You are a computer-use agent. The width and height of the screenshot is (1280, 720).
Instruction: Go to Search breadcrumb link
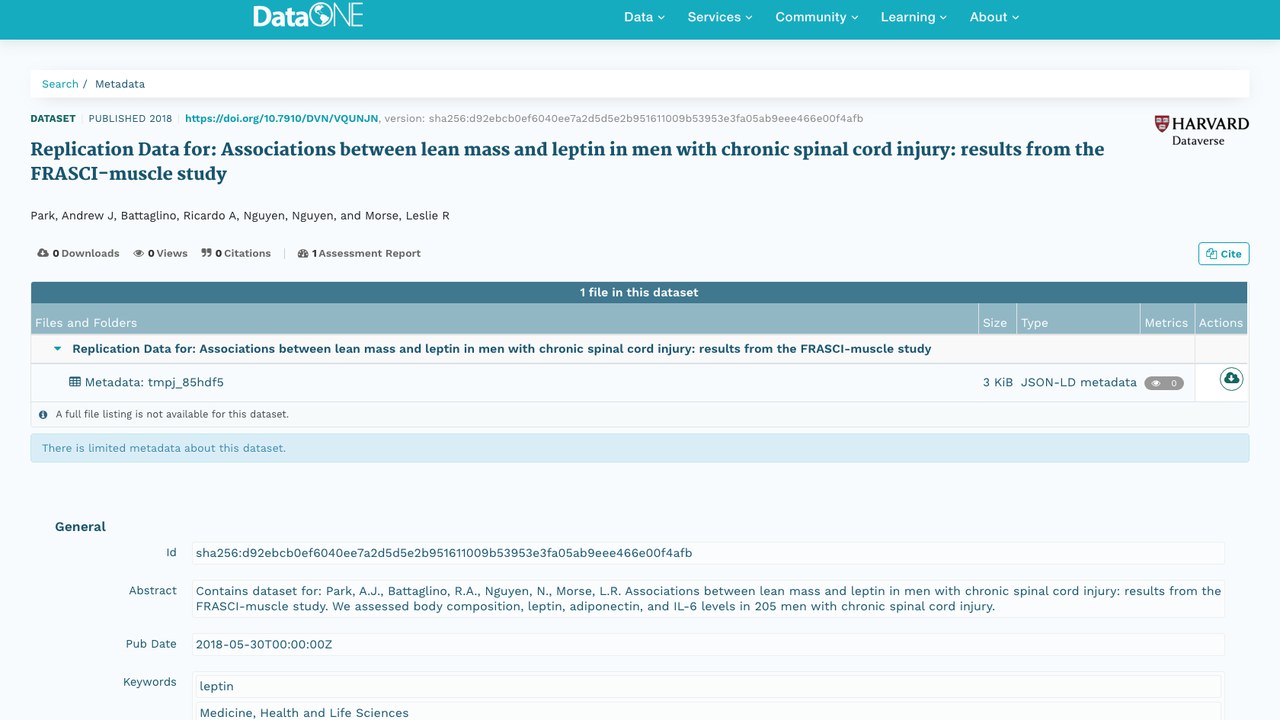point(60,84)
